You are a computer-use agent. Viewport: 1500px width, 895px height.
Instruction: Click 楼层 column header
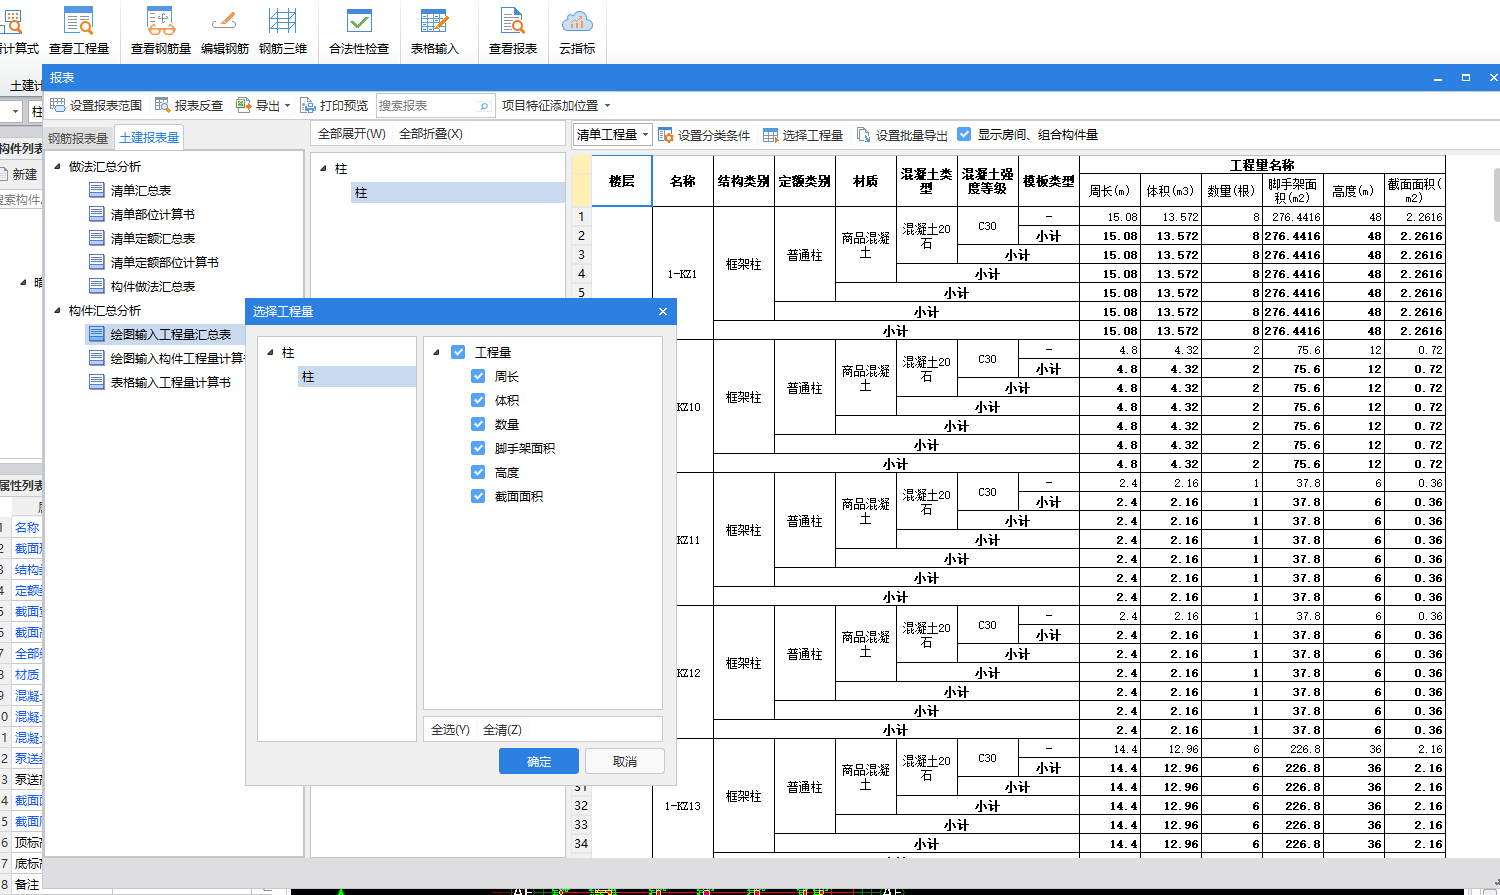622,181
